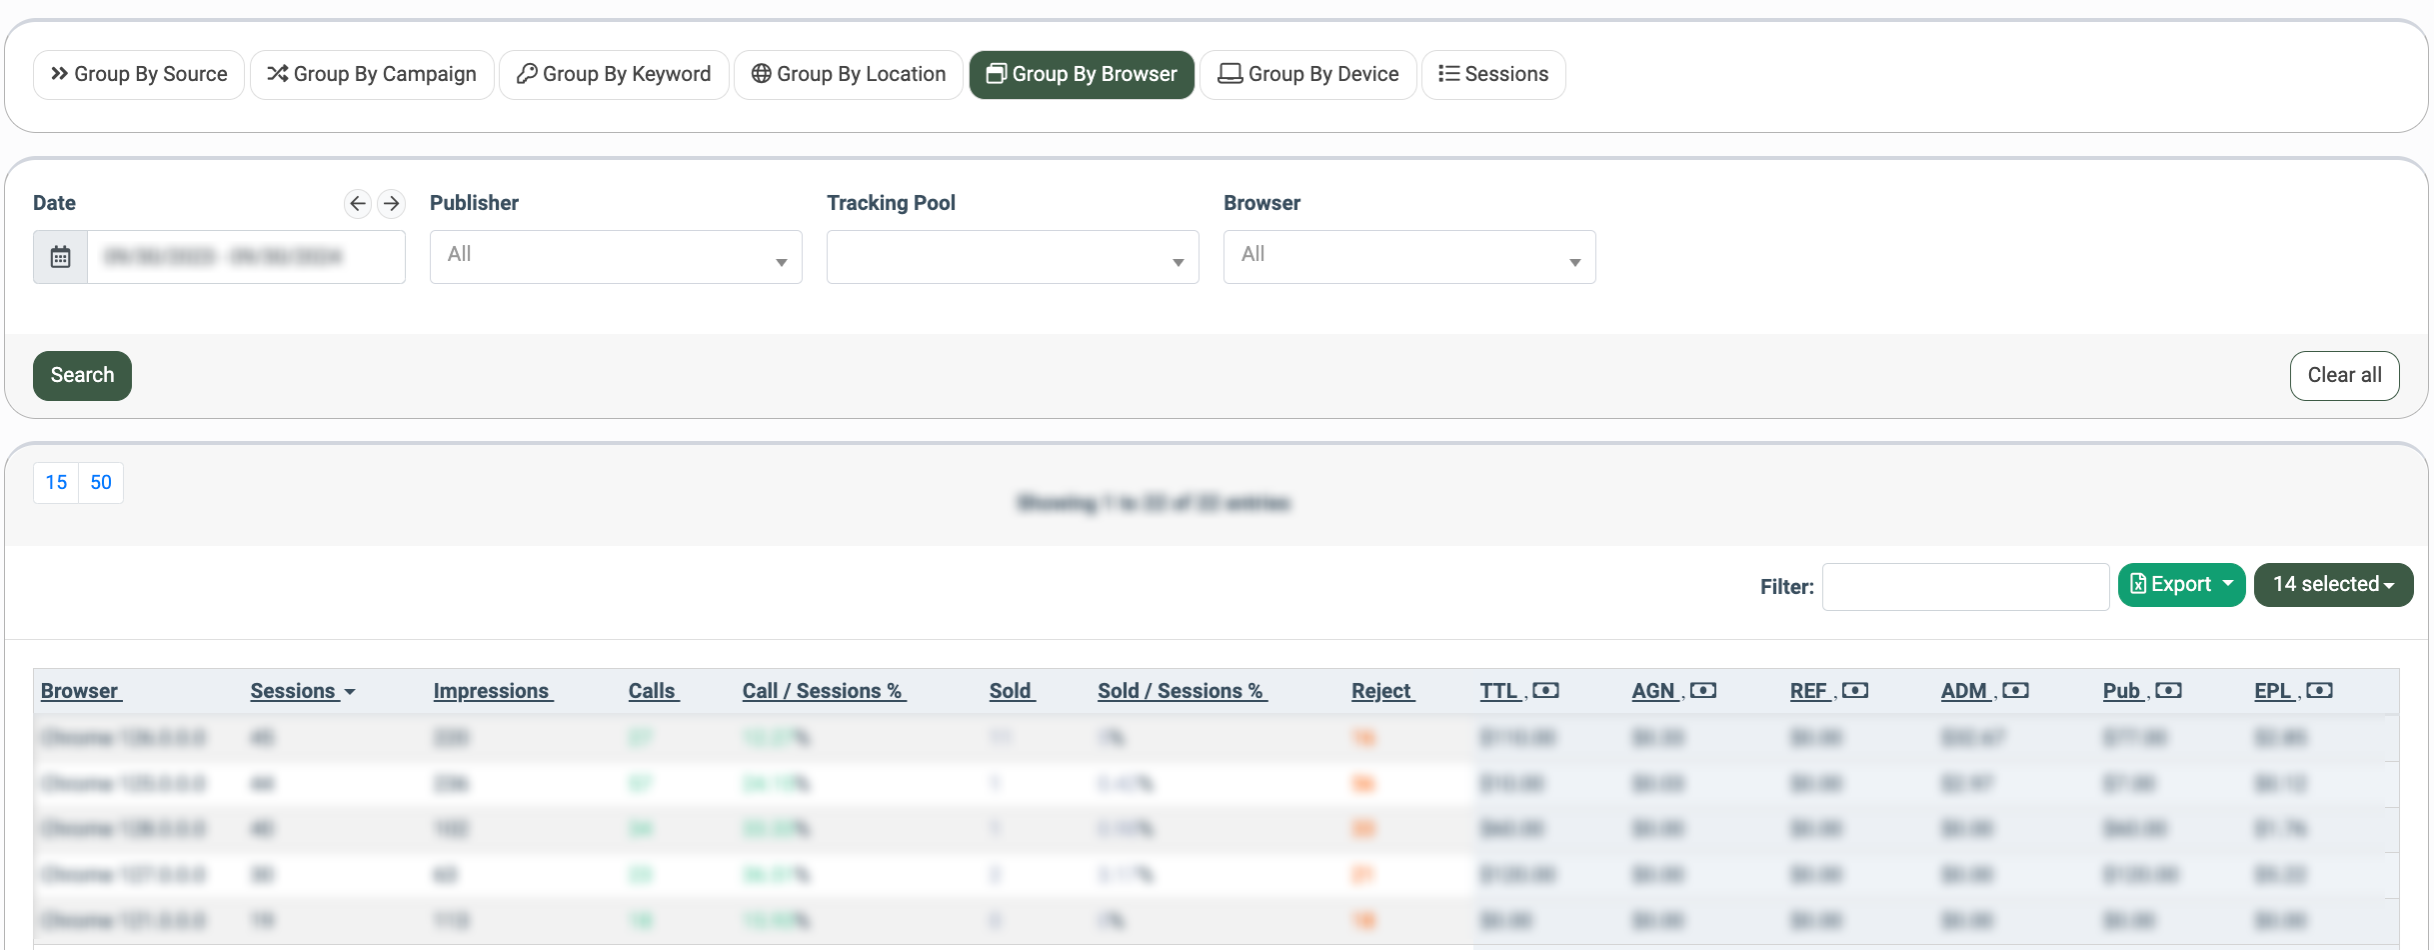The image size is (2434, 950).
Task: Click the money icon next to REF
Action: click(x=1855, y=691)
